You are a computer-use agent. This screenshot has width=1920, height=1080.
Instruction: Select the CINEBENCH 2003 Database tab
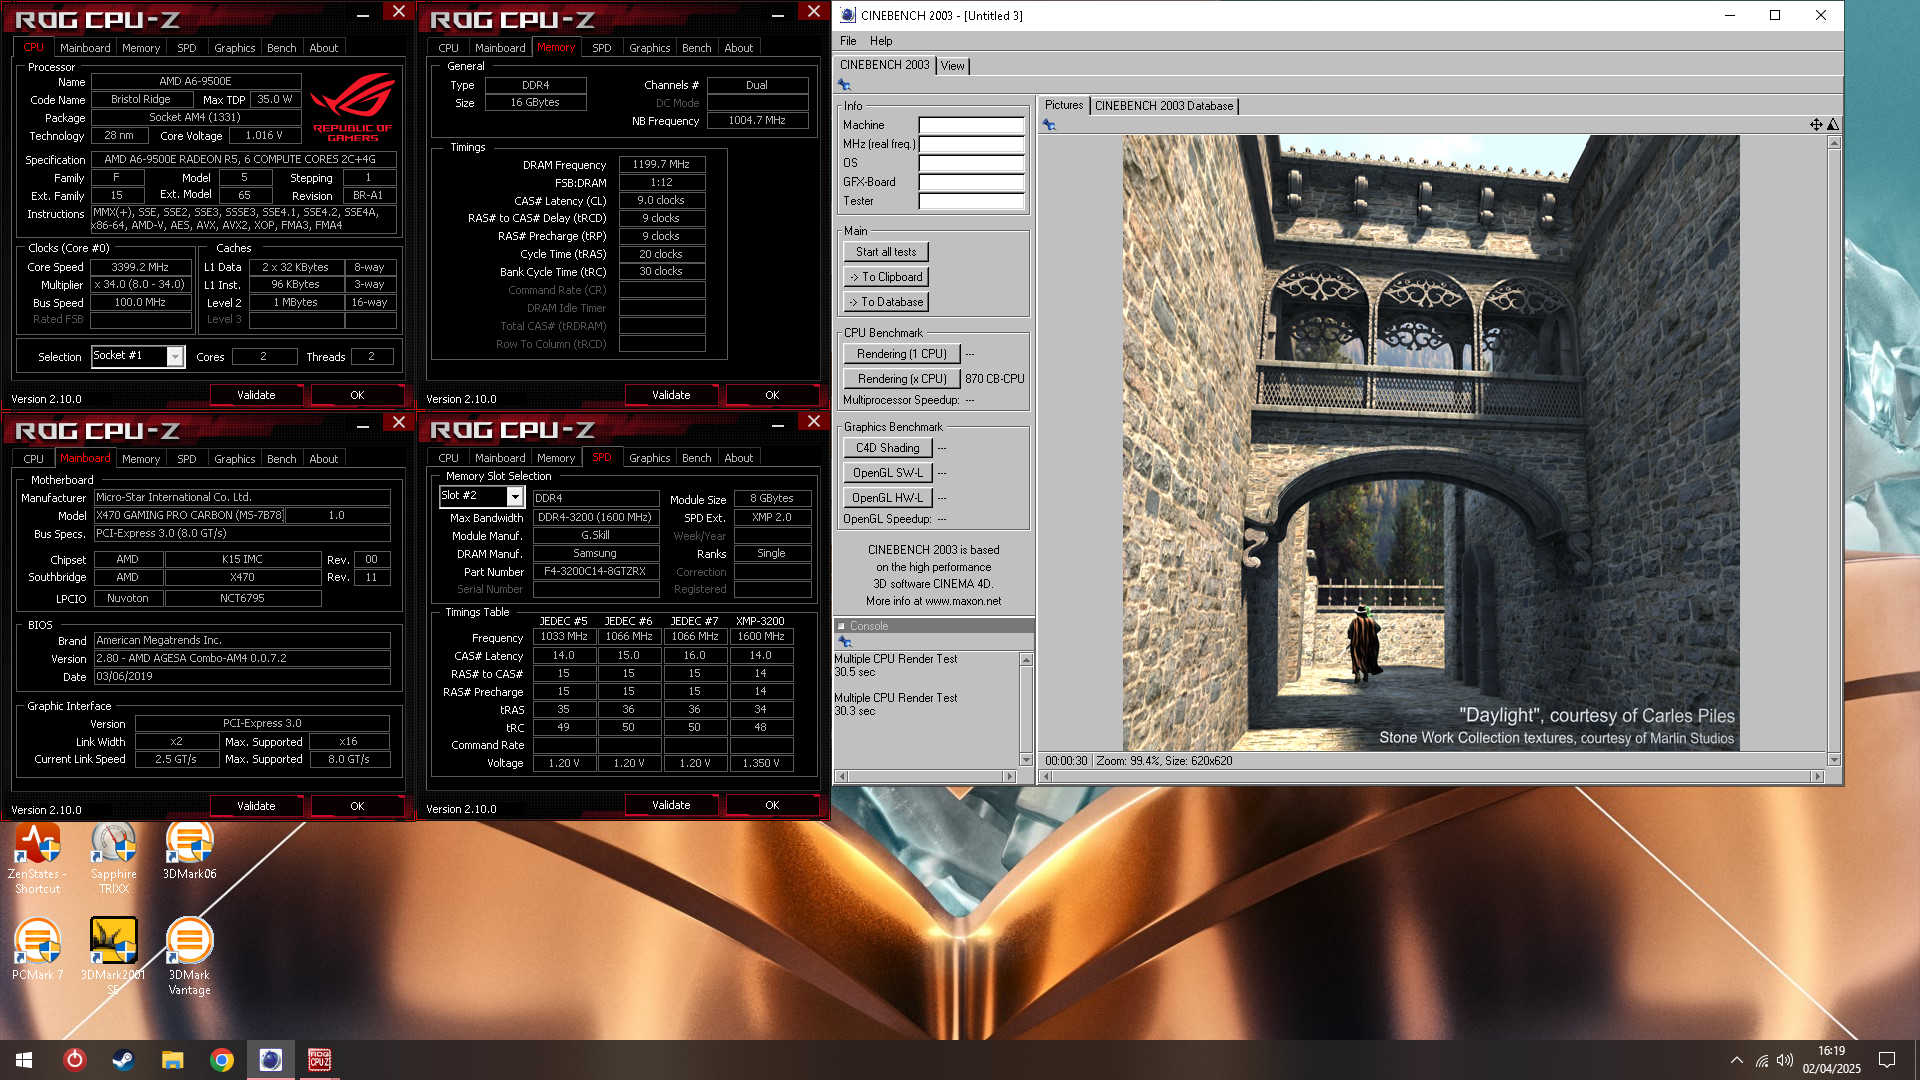(1164, 106)
